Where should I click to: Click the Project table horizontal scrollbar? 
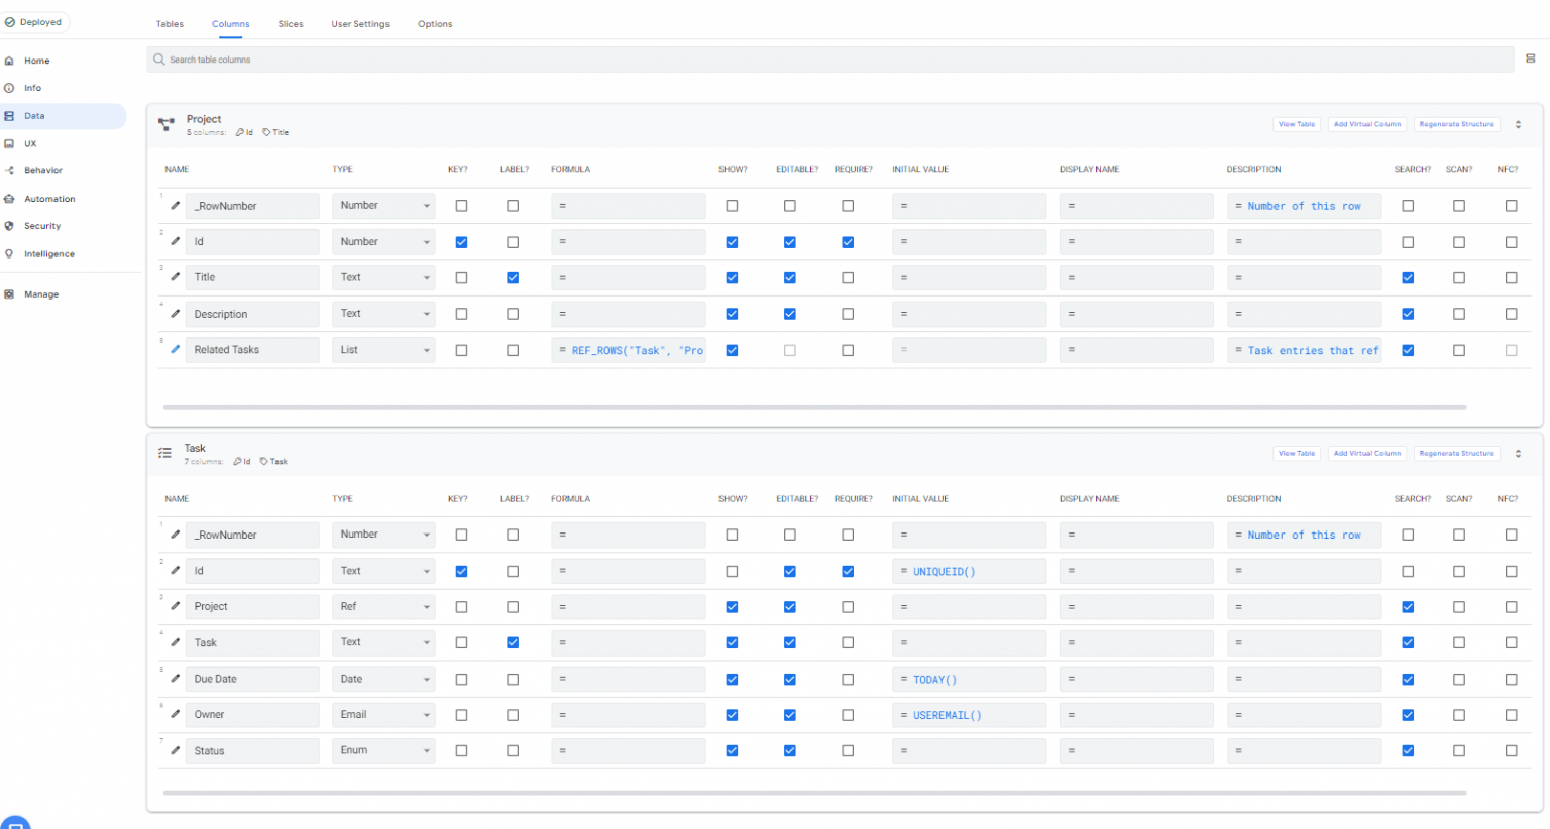814,407
